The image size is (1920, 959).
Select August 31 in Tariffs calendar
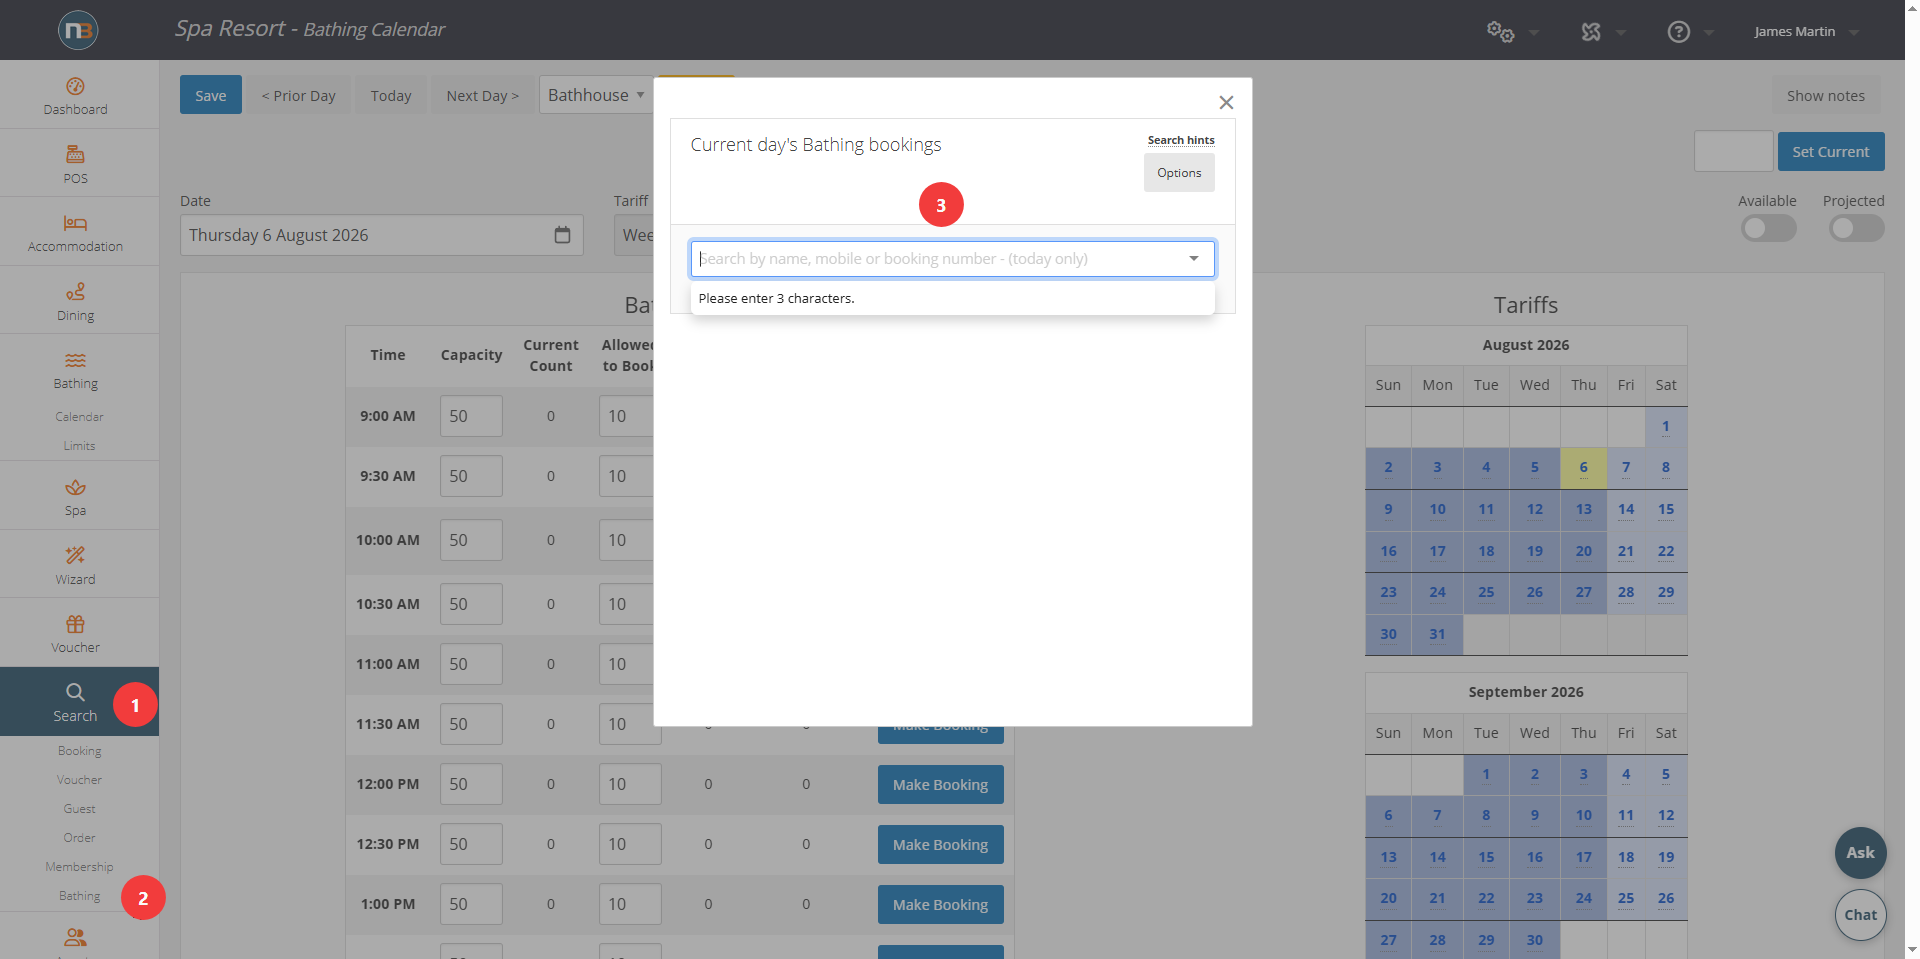coord(1437,635)
